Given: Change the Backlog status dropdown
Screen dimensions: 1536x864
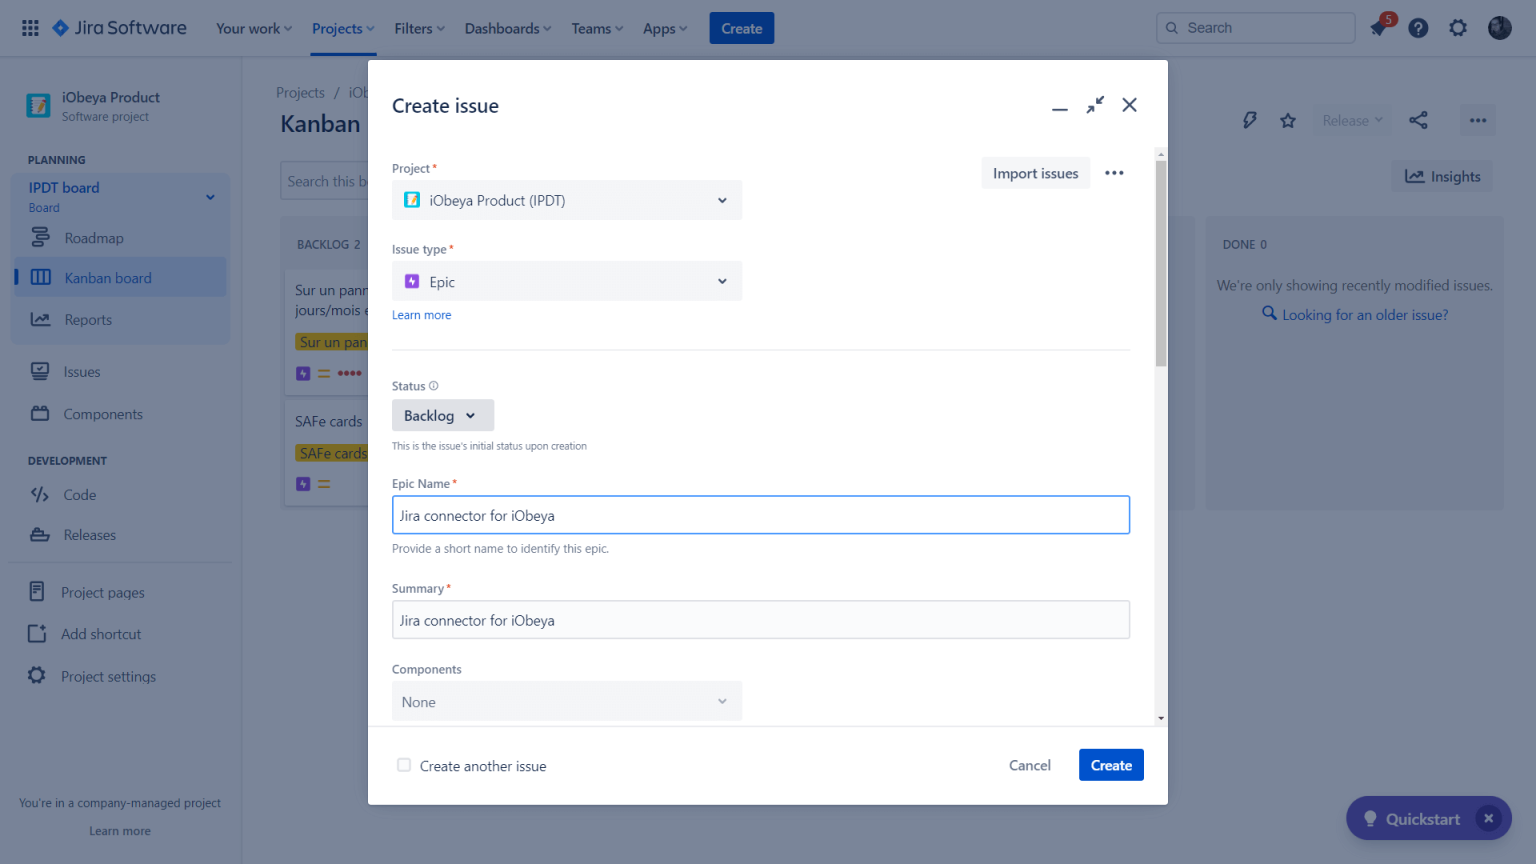Looking at the screenshot, I should tap(442, 416).
